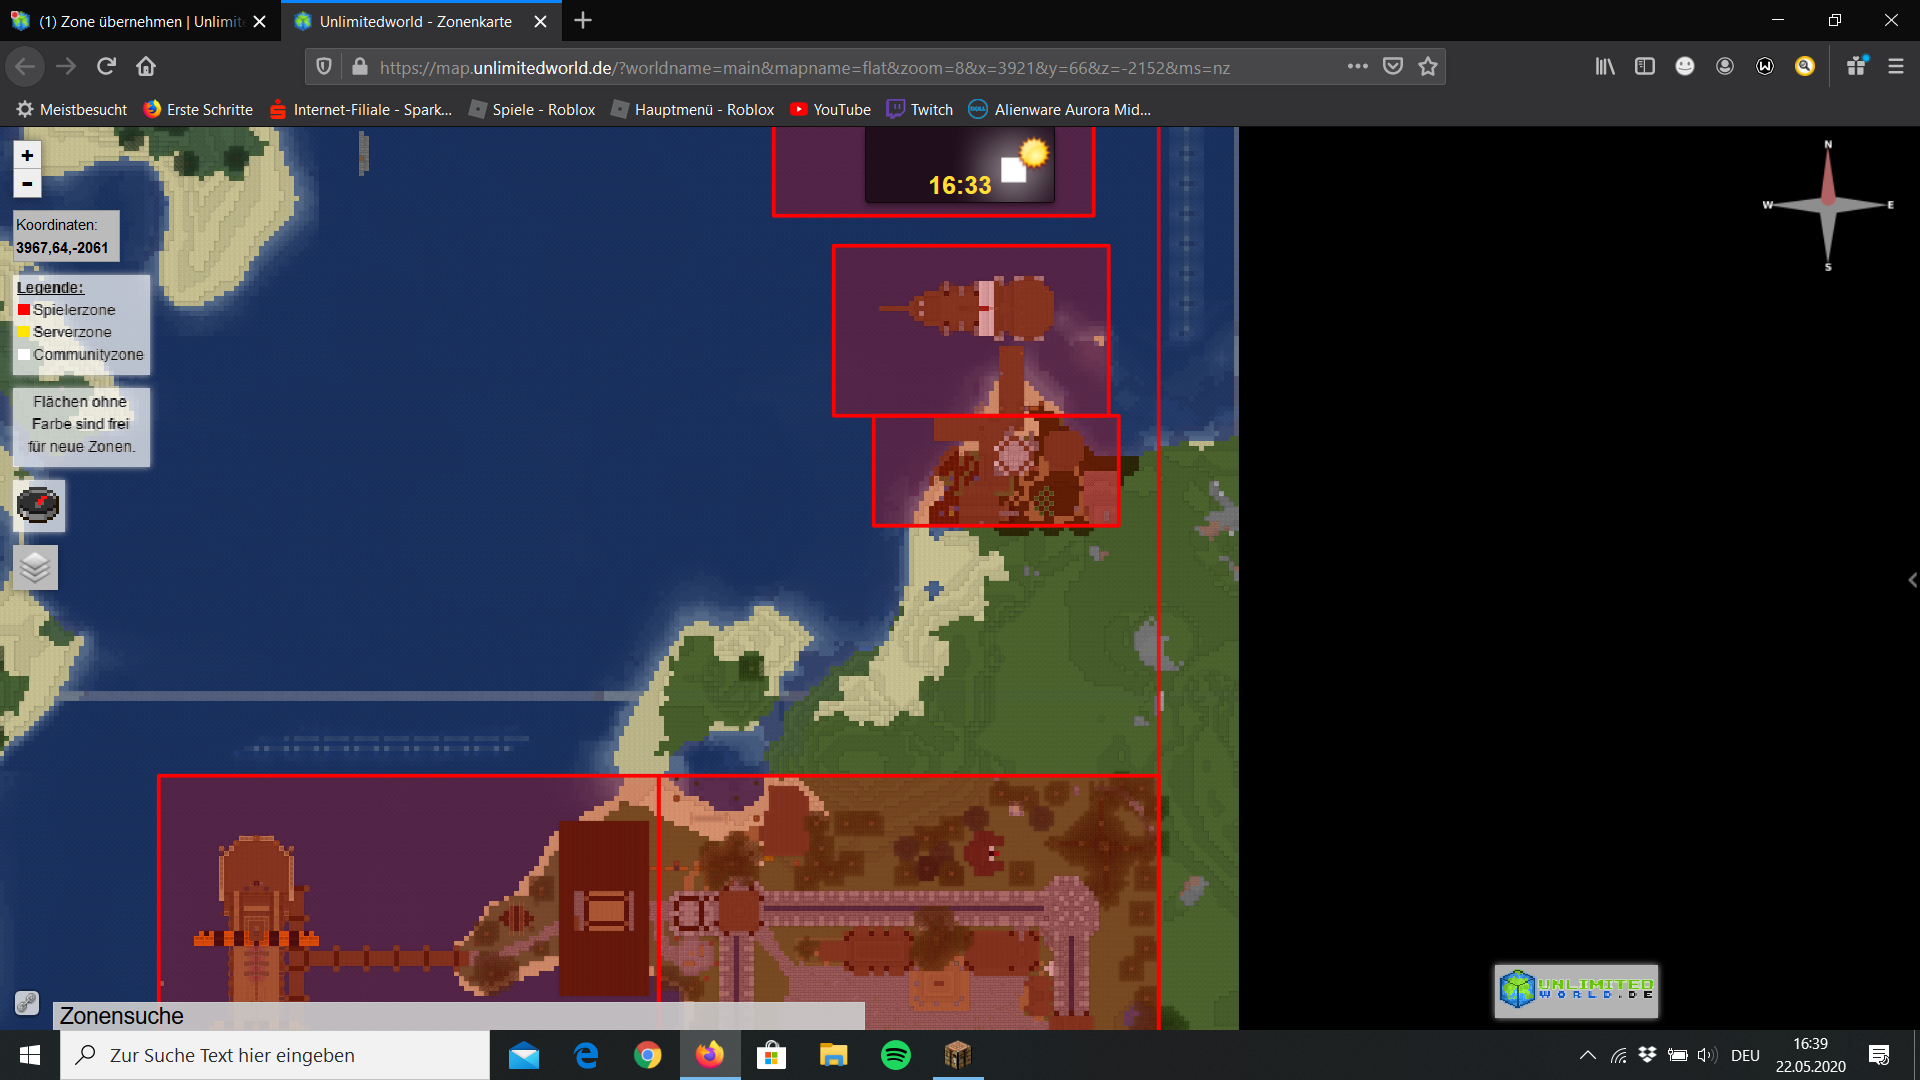Image resolution: width=1920 pixels, height=1080 pixels.
Task: Toggle the Firefox sidebar view
Action: coord(1645,66)
